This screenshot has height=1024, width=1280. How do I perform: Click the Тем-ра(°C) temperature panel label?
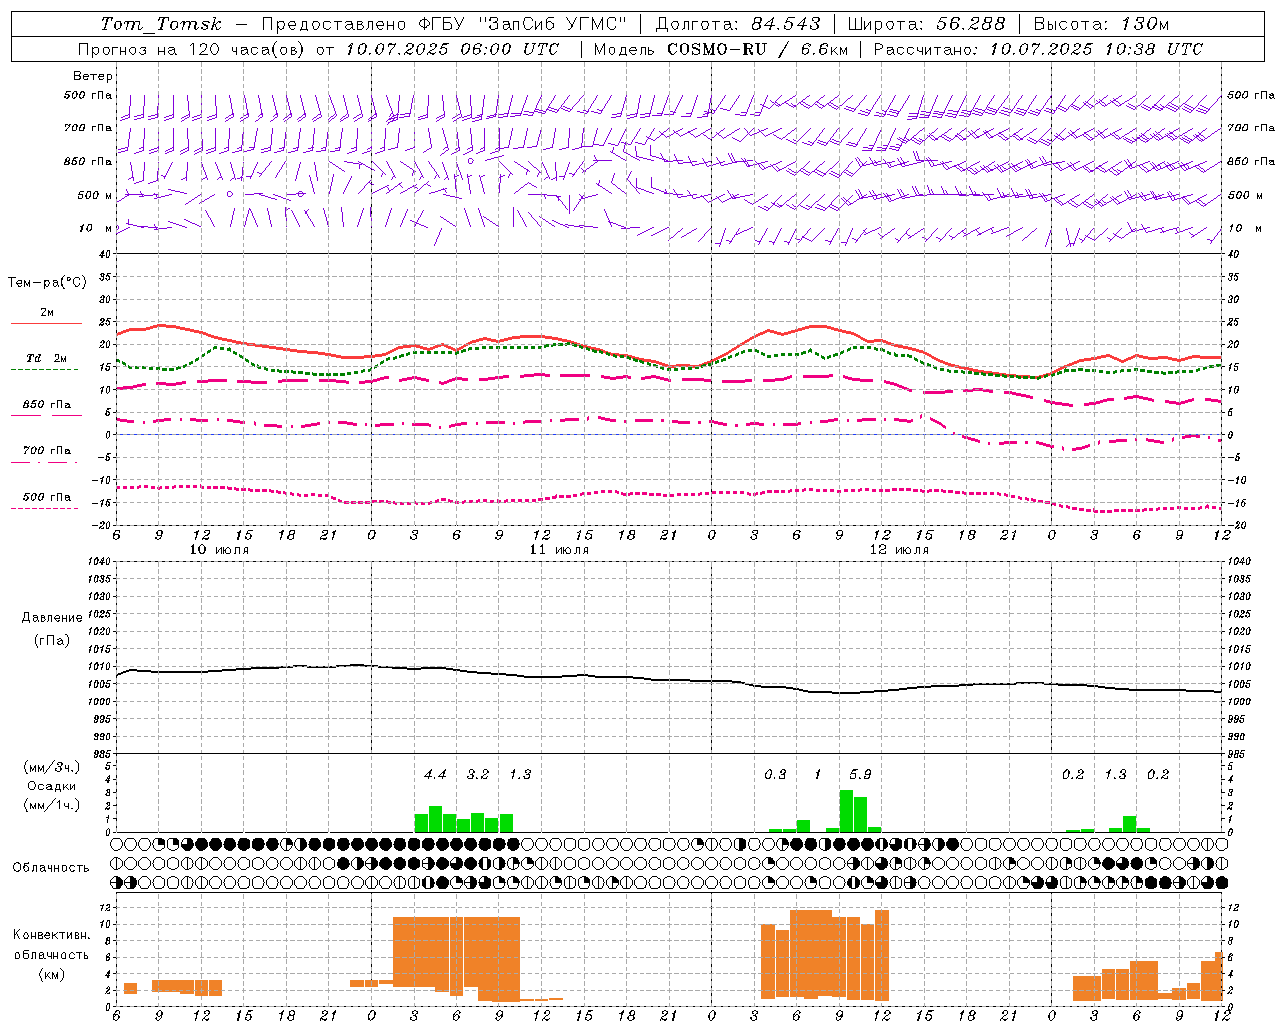pos(47,283)
